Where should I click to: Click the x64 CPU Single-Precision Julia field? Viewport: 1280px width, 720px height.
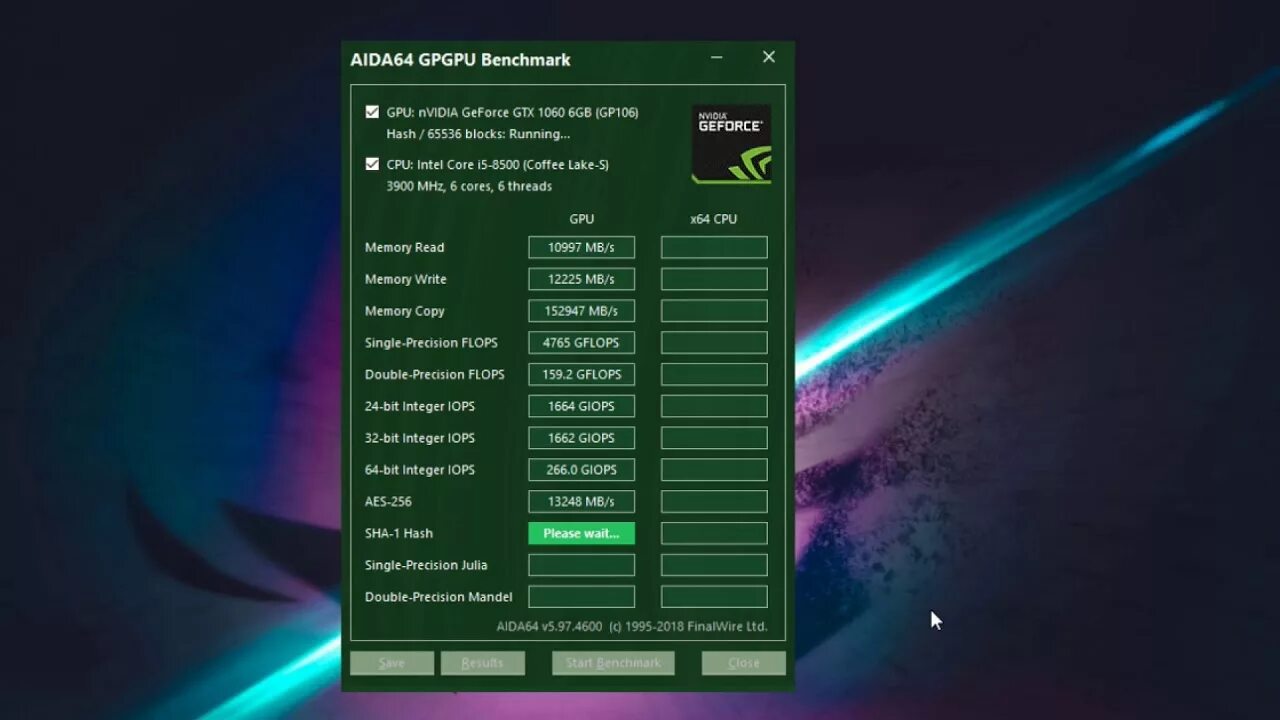coord(714,565)
